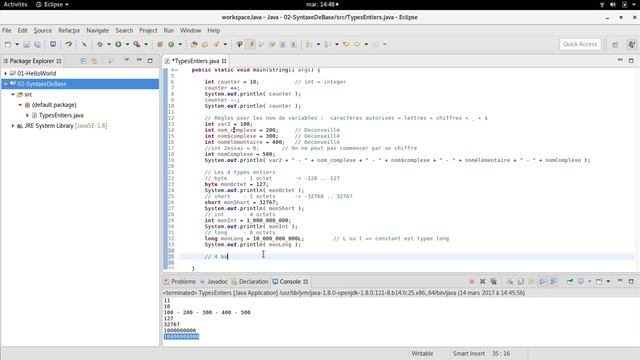The image size is (640, 360).
Task: Jump to Last Edit Location icon
Action: [346, 44]
